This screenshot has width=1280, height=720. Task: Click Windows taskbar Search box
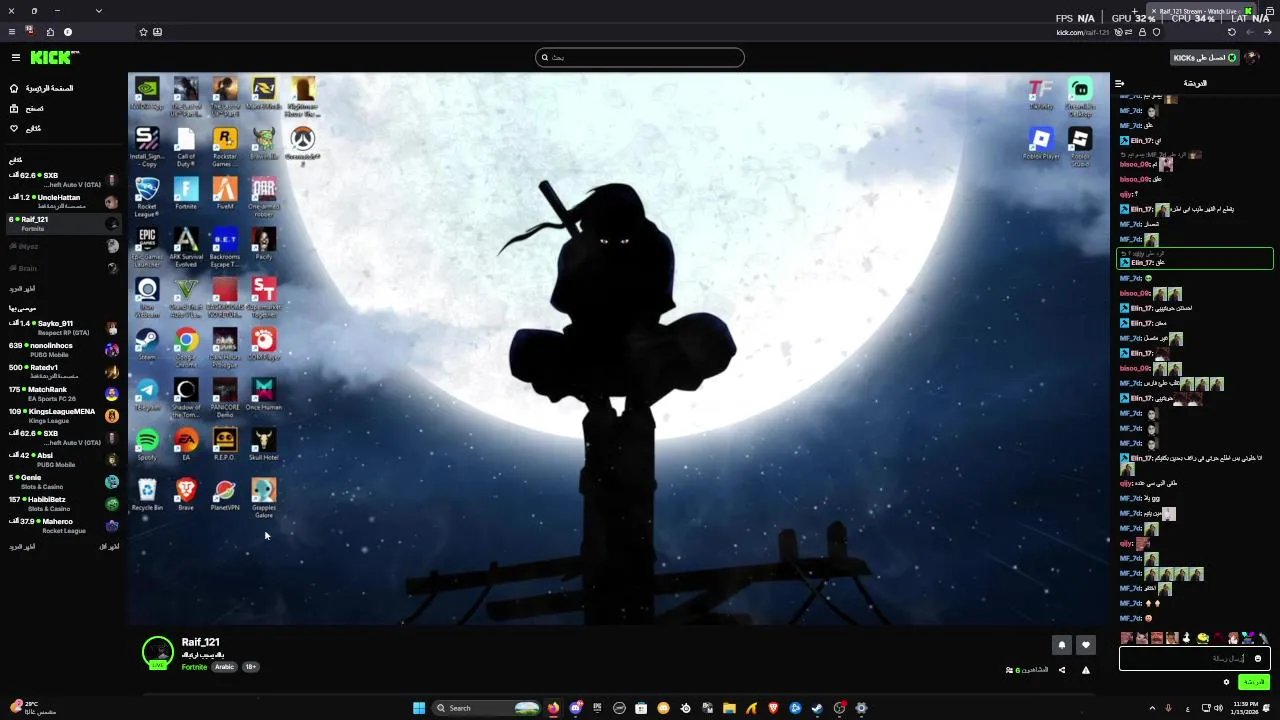coord(487,708)
